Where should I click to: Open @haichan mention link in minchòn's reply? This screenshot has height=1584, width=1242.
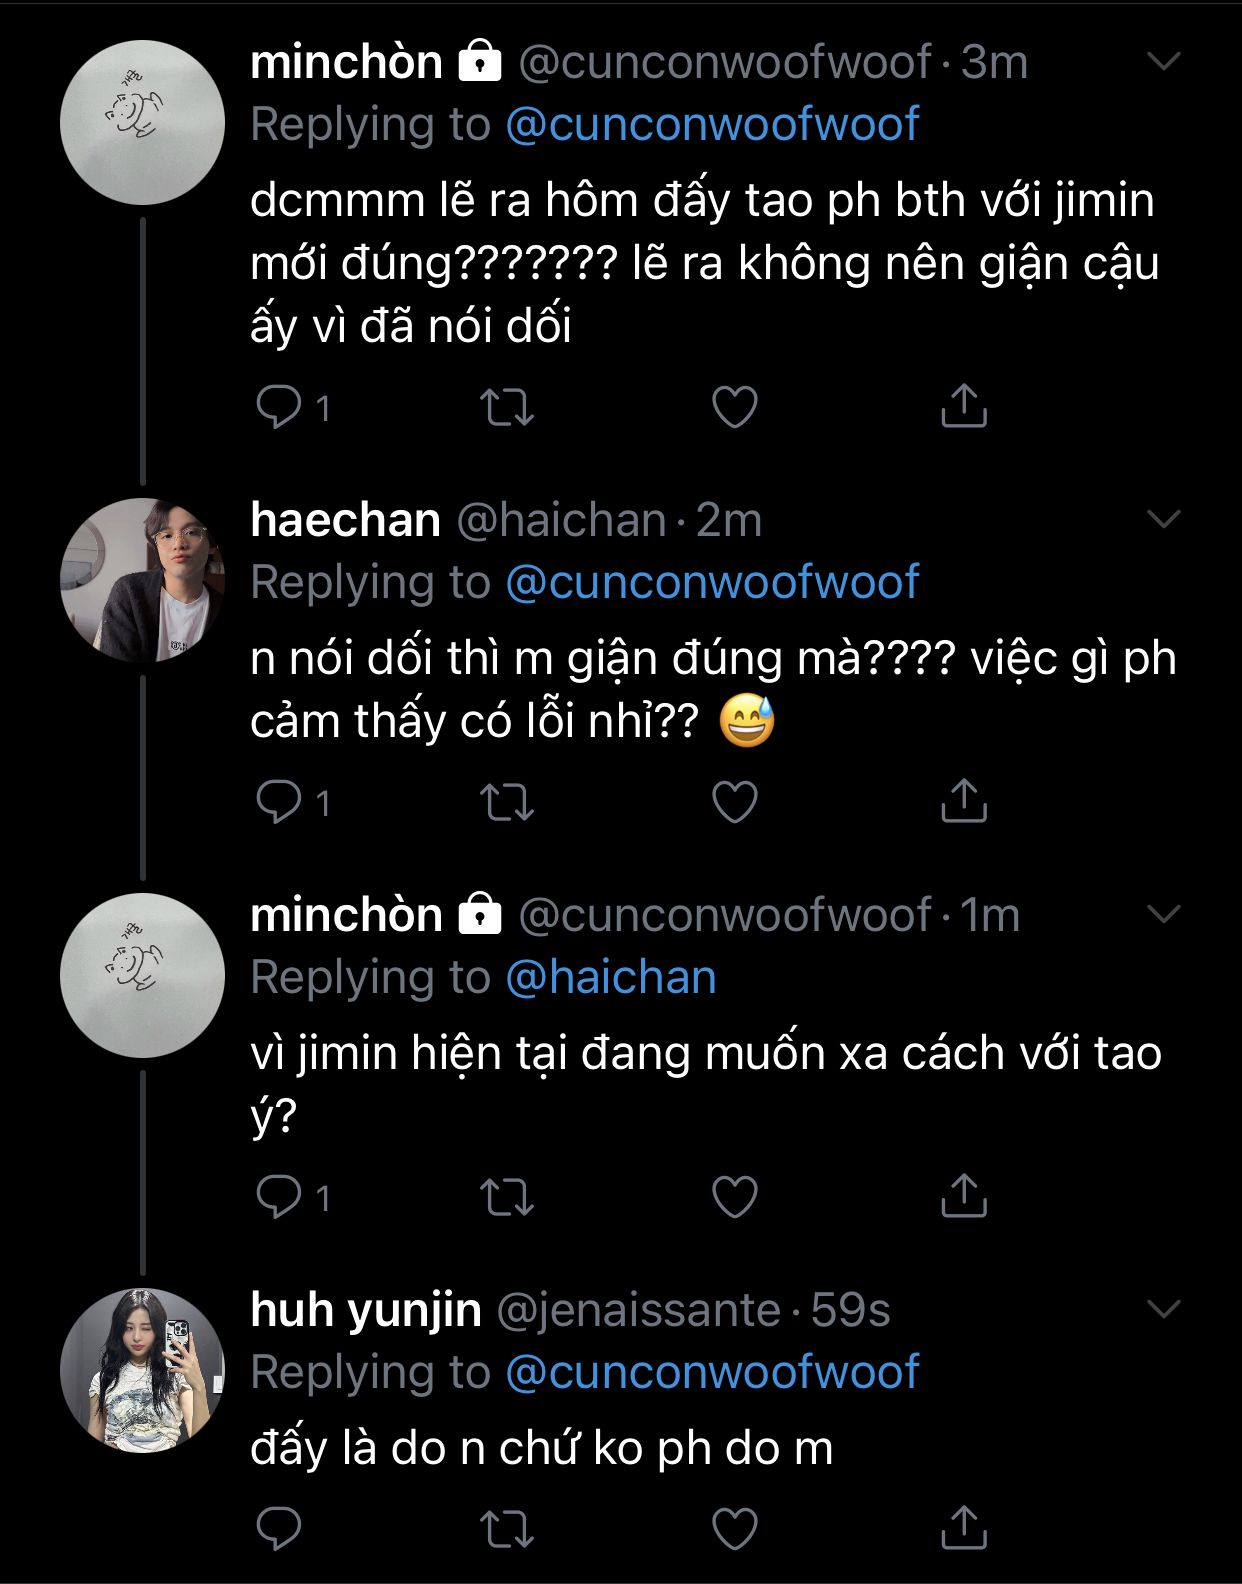611,977
